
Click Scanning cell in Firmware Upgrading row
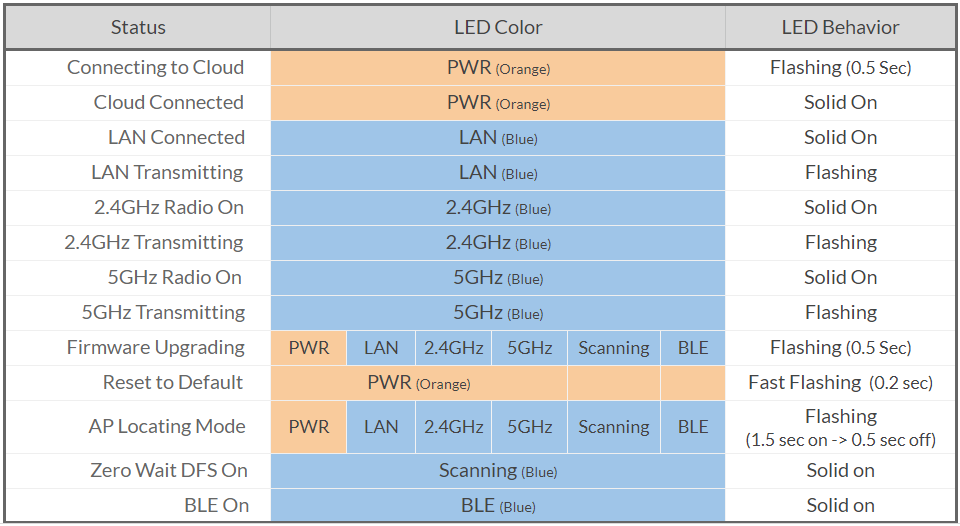[x=613, y=348]
